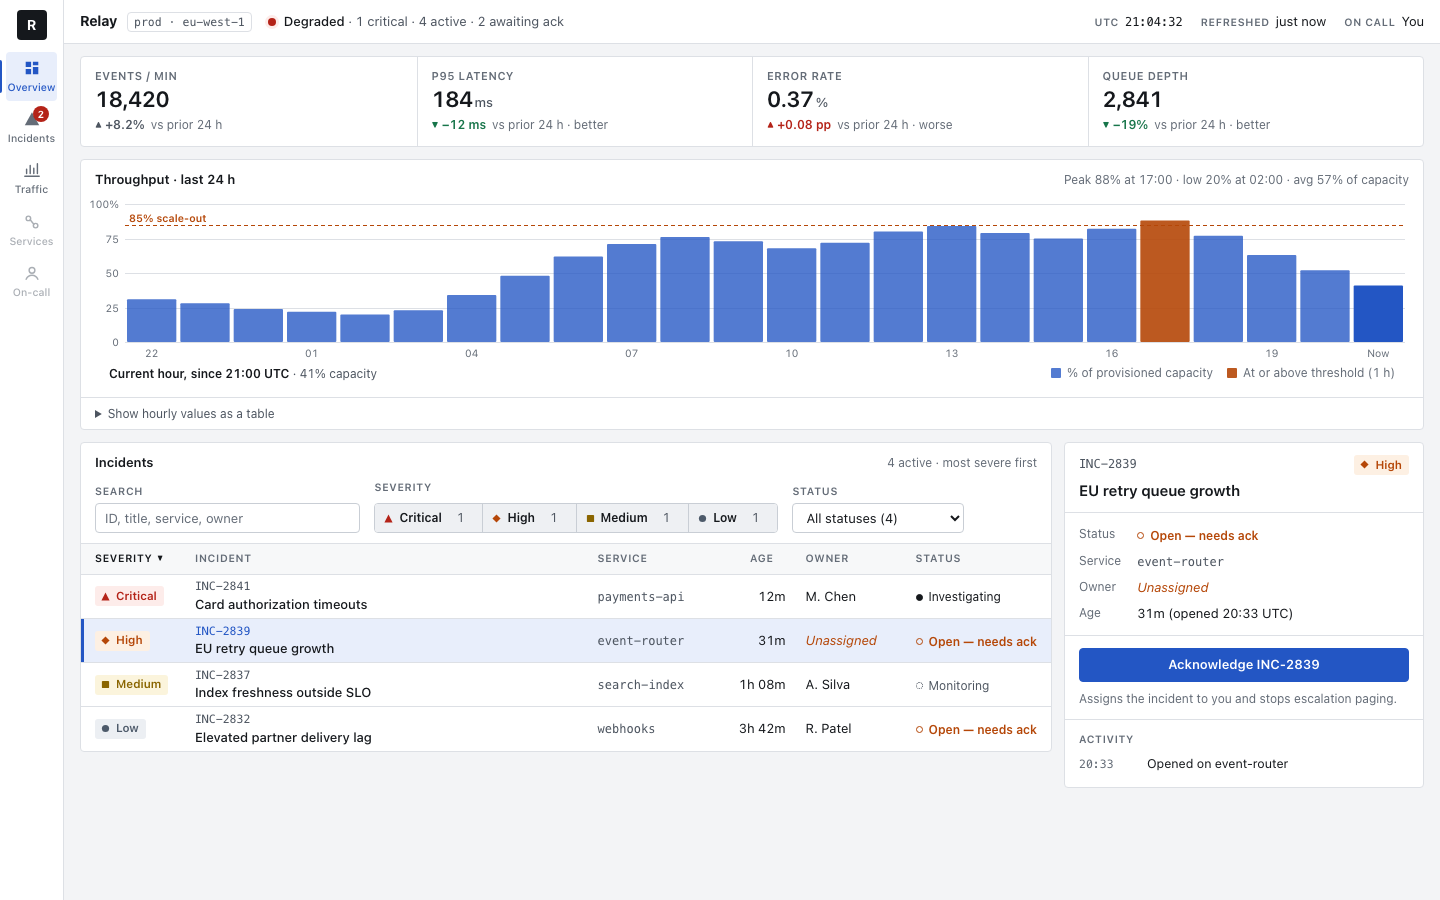Image resolution: width=1440 pixels, height=900 pixels.
Task: Click the Queue depth value 2,841
Action: pyautogui.click(x=1132, y=100)
